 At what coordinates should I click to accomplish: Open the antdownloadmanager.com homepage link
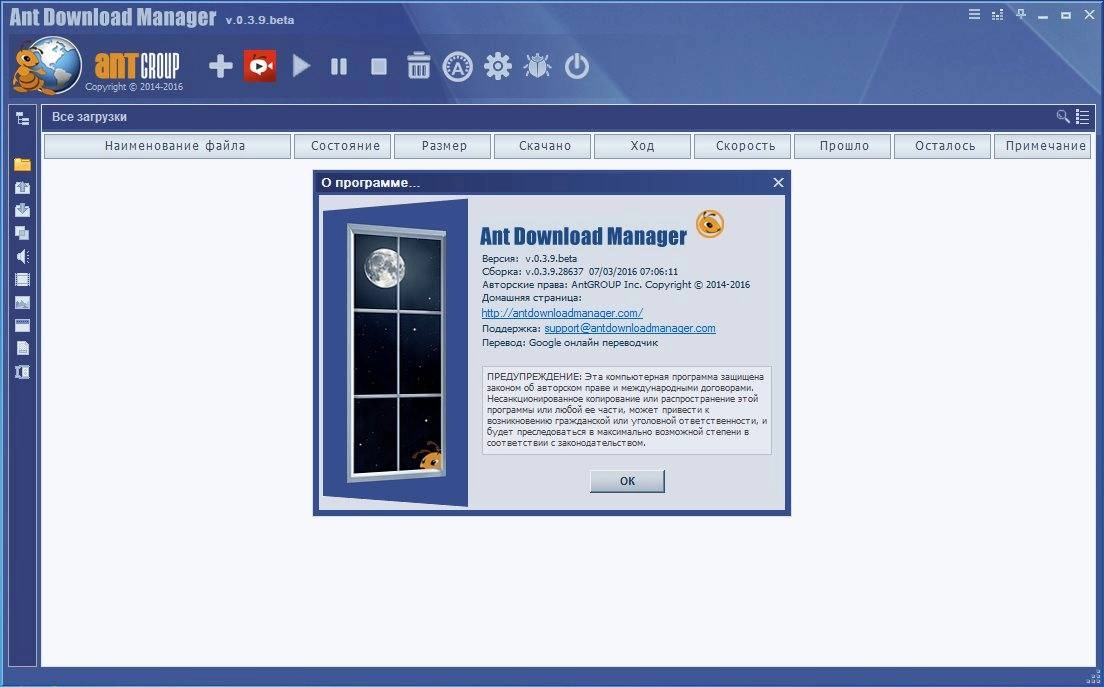pos(562,313)
